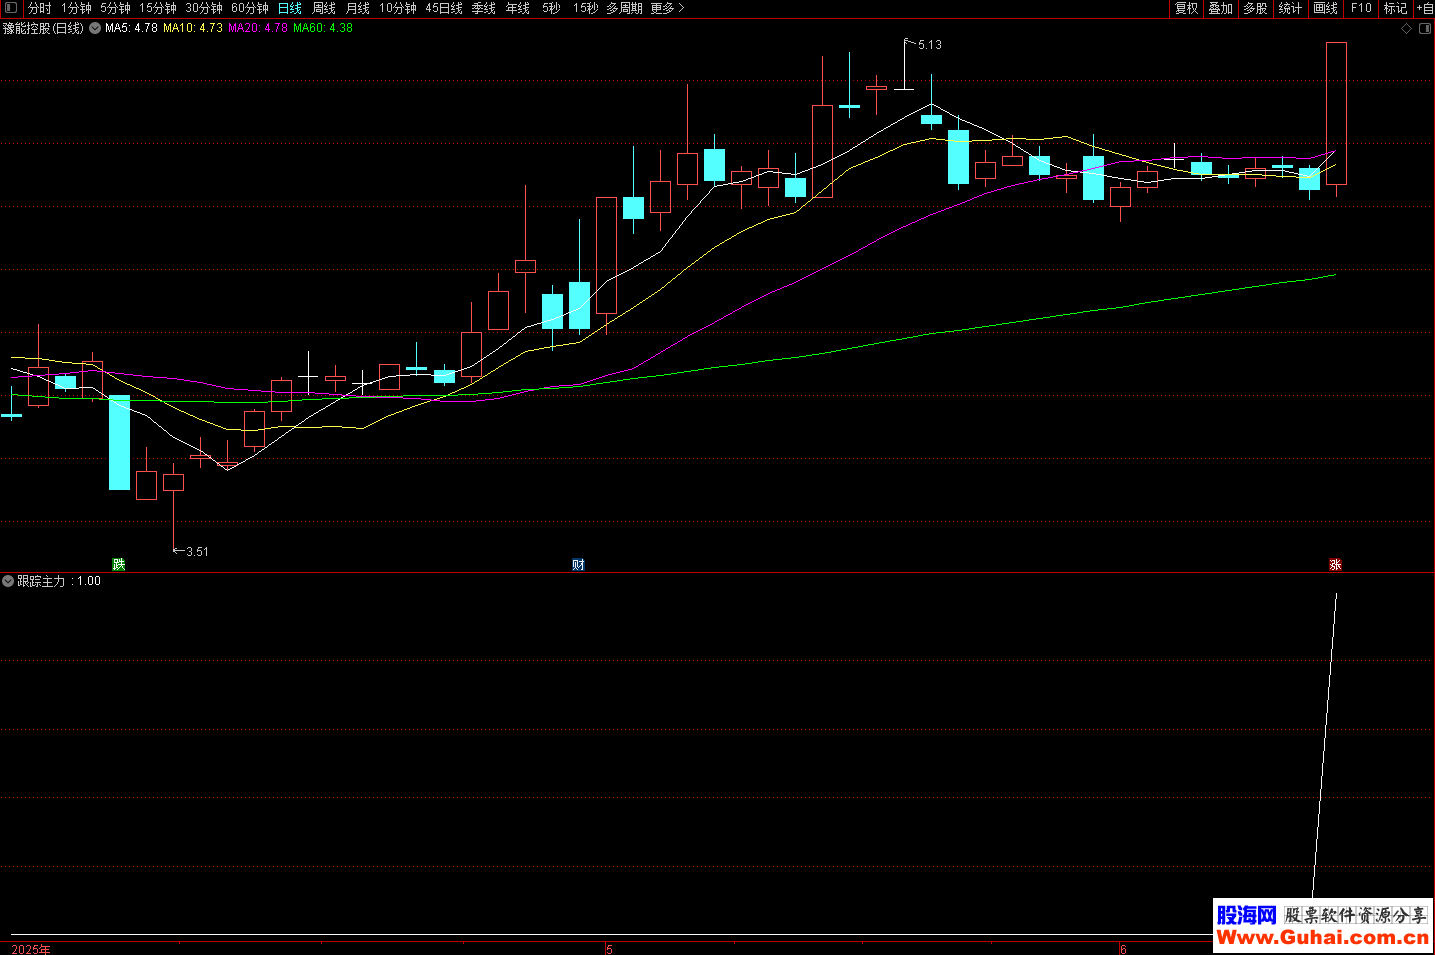1435x955 pixels.
Task: Click the 统计 statistics button
Action: point(1291,8)
